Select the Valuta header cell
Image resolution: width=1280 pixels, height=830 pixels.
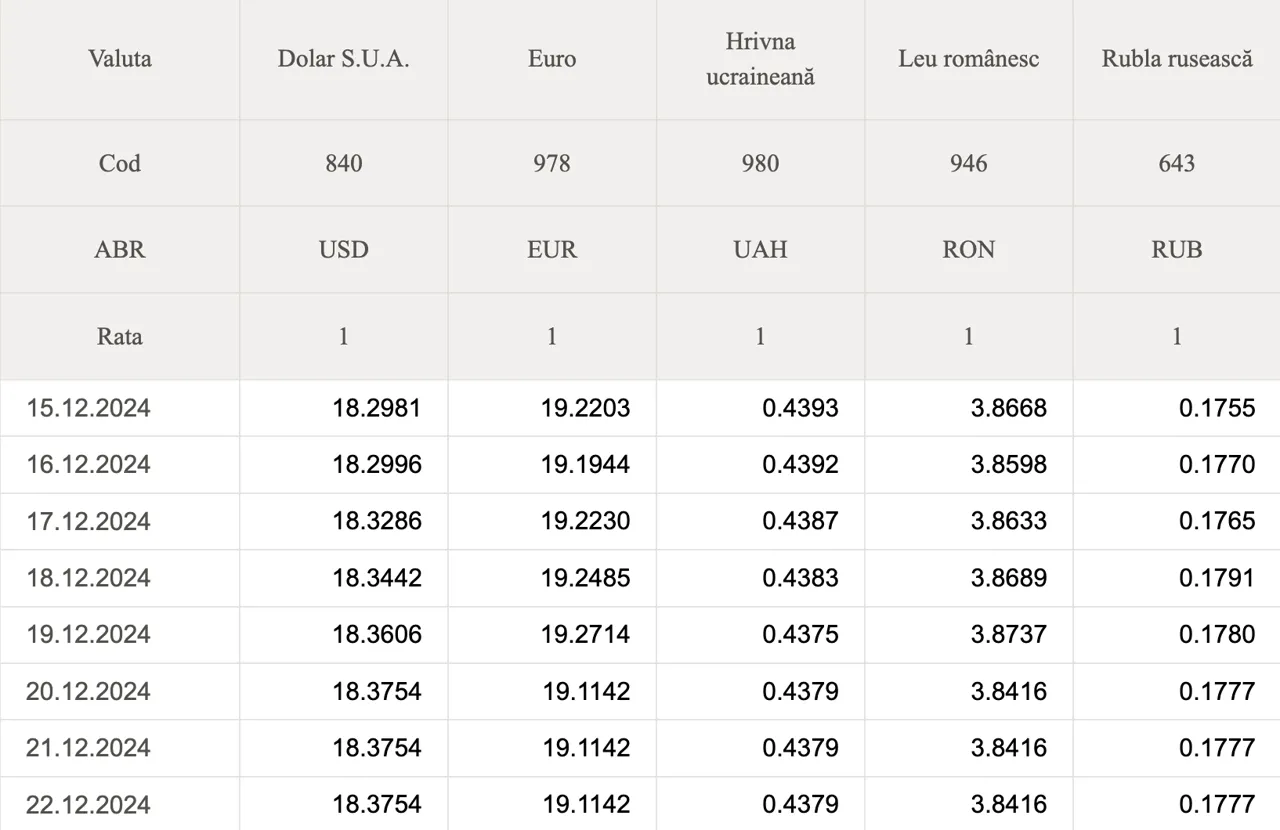pyautogui.click(x=120, y=59)
